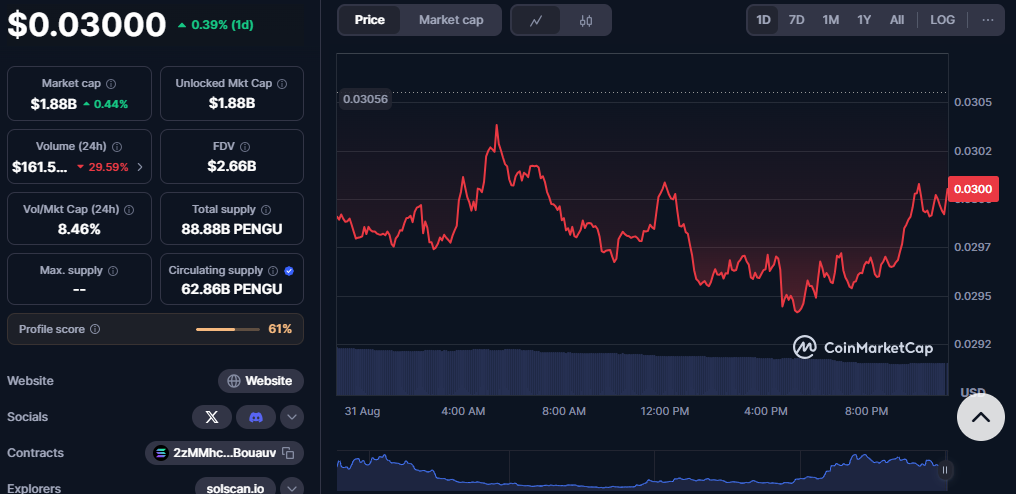Expand the Explorers dropdown
1016x494 pixels.
pyautogui.click(x=292, y=488)
